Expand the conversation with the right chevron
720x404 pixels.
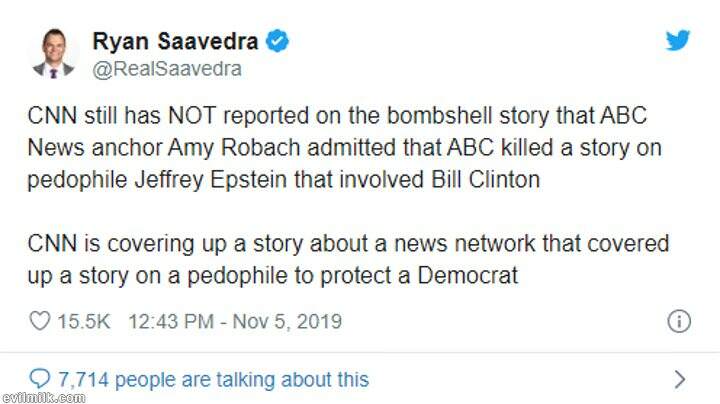pyautogui.click(x=679, y=379)
